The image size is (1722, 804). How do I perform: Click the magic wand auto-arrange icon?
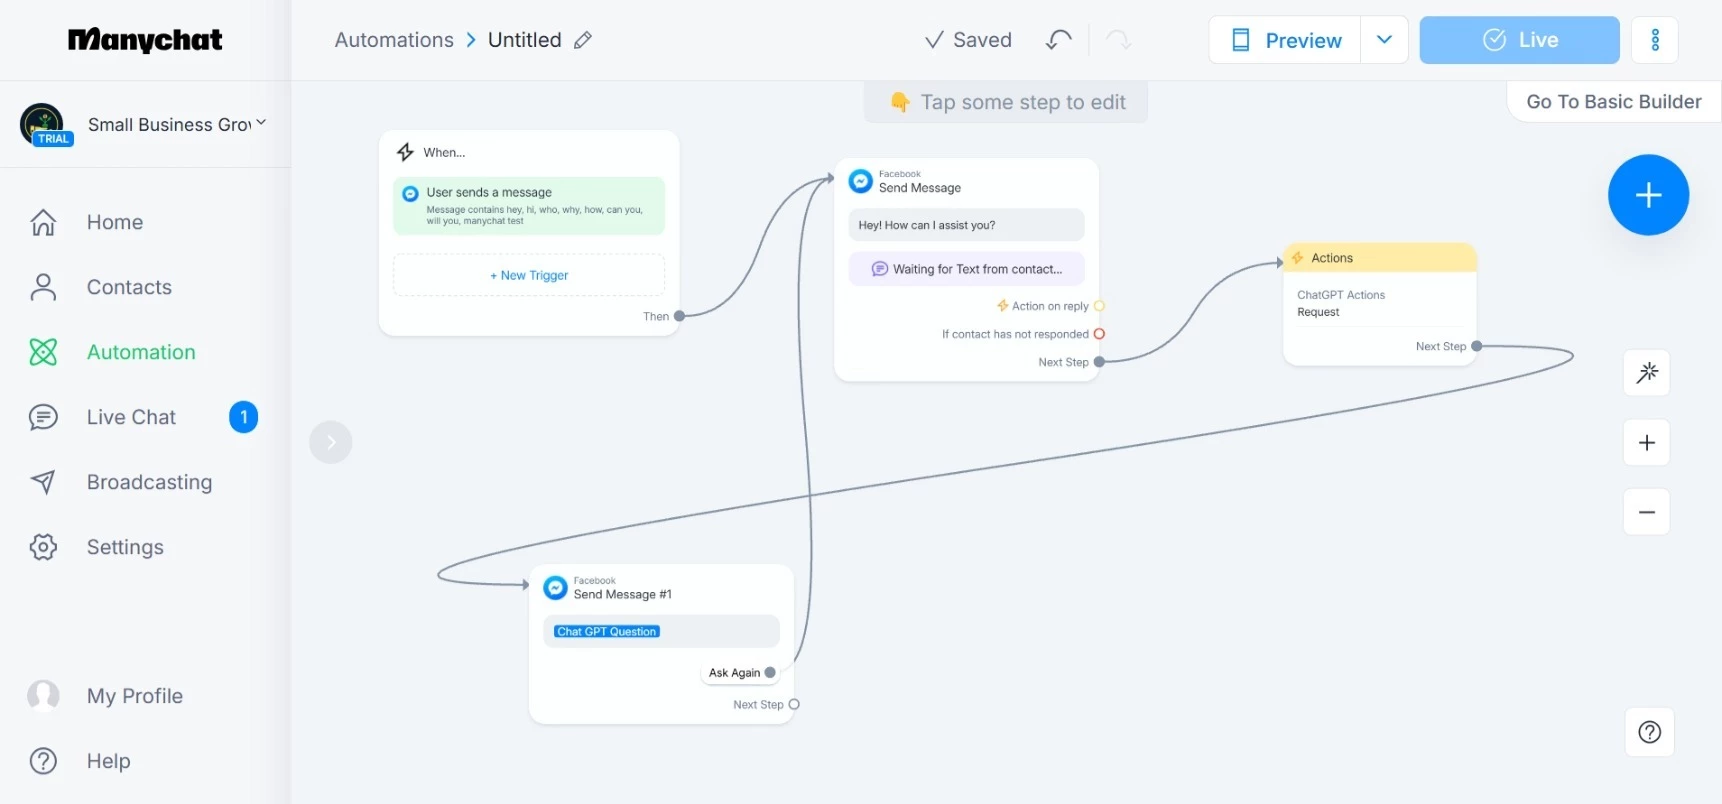[x=1647, y=373]
